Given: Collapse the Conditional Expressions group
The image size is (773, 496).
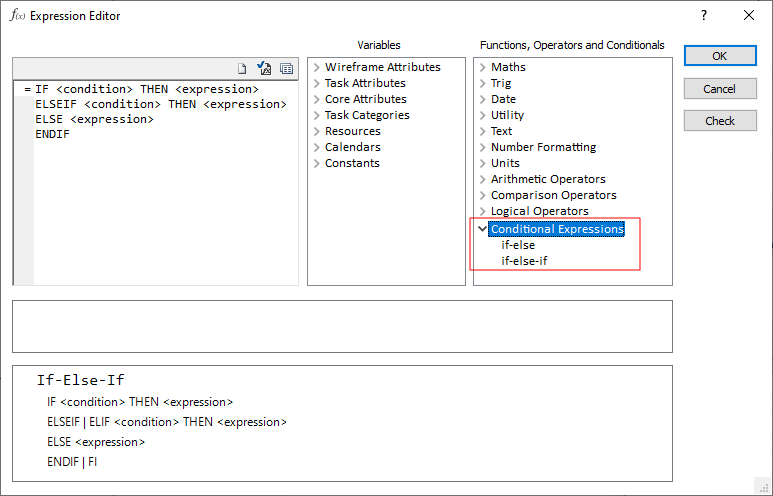Looking at the screenshot, I should click(x=483, y=229).
